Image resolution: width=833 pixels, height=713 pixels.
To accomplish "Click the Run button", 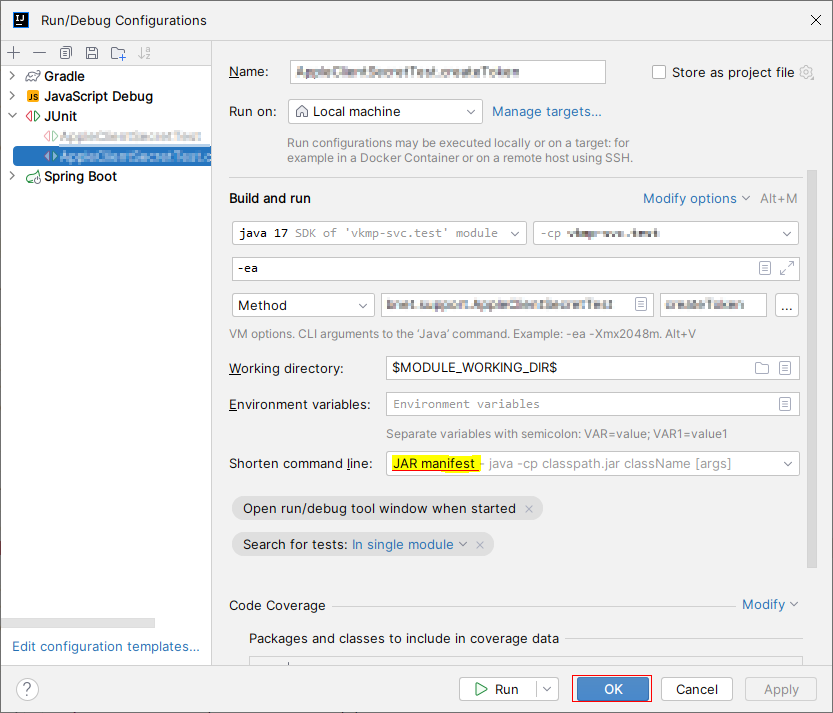I will (x=497, y=690).
